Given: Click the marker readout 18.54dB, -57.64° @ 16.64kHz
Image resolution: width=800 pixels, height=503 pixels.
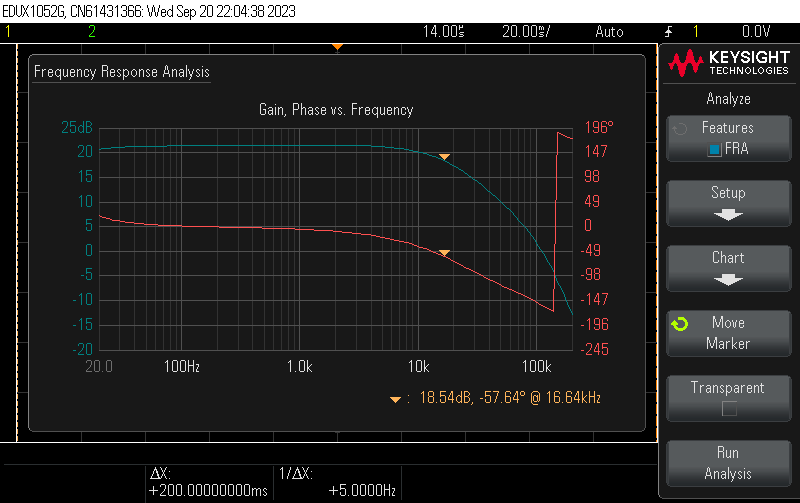Looking at the screenshot, I should pyautogui.click(x=510, y=397).
